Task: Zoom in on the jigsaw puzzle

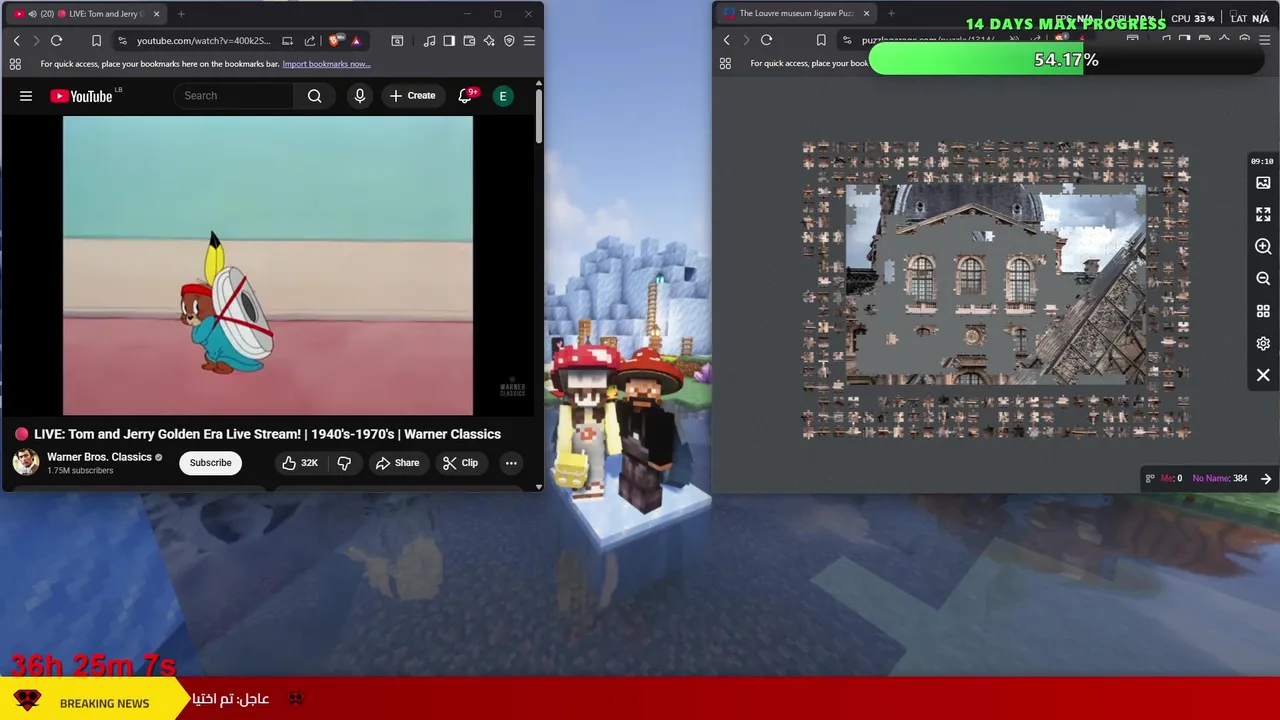Action: tap(1263, 247)
